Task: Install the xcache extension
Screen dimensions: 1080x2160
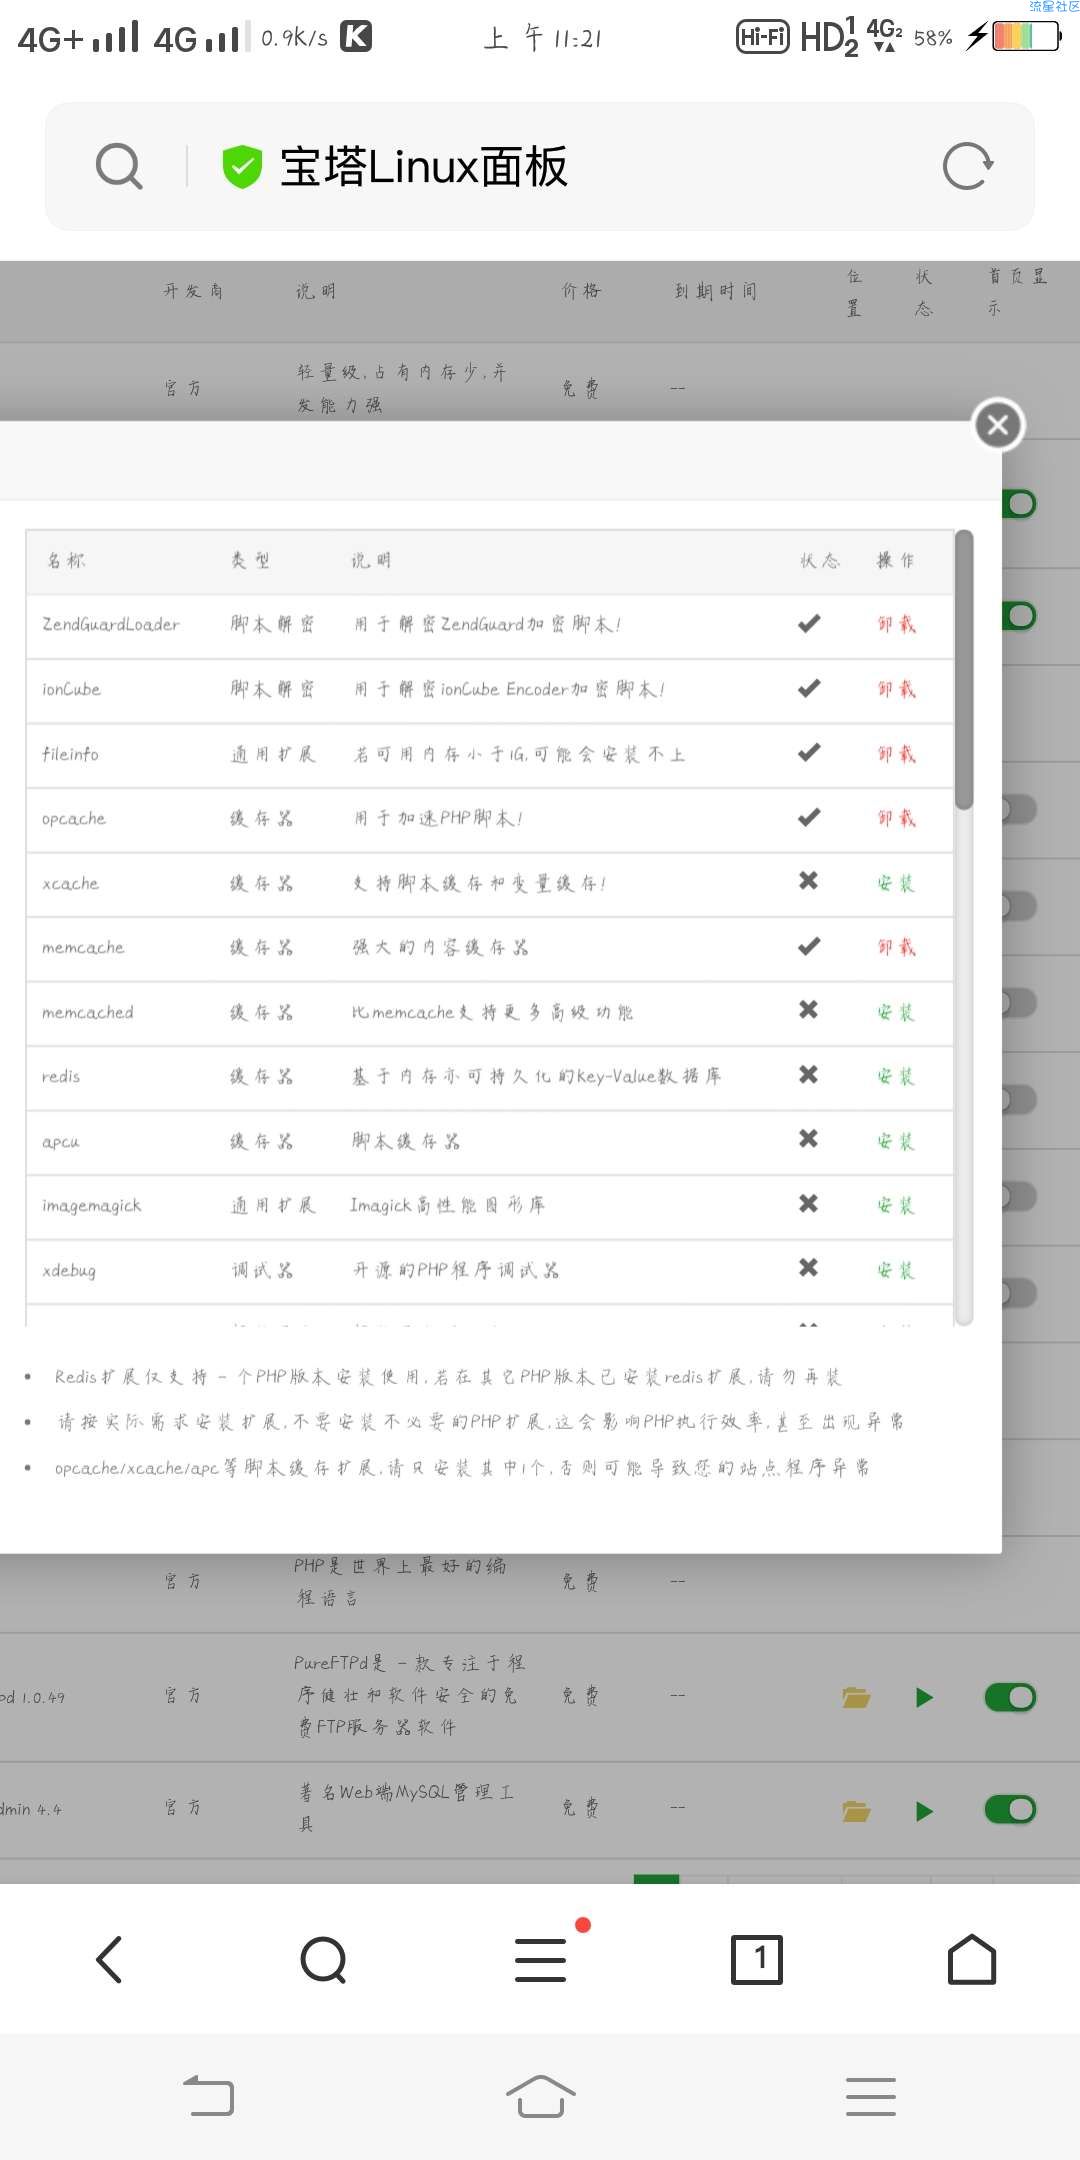Action: 896,883
